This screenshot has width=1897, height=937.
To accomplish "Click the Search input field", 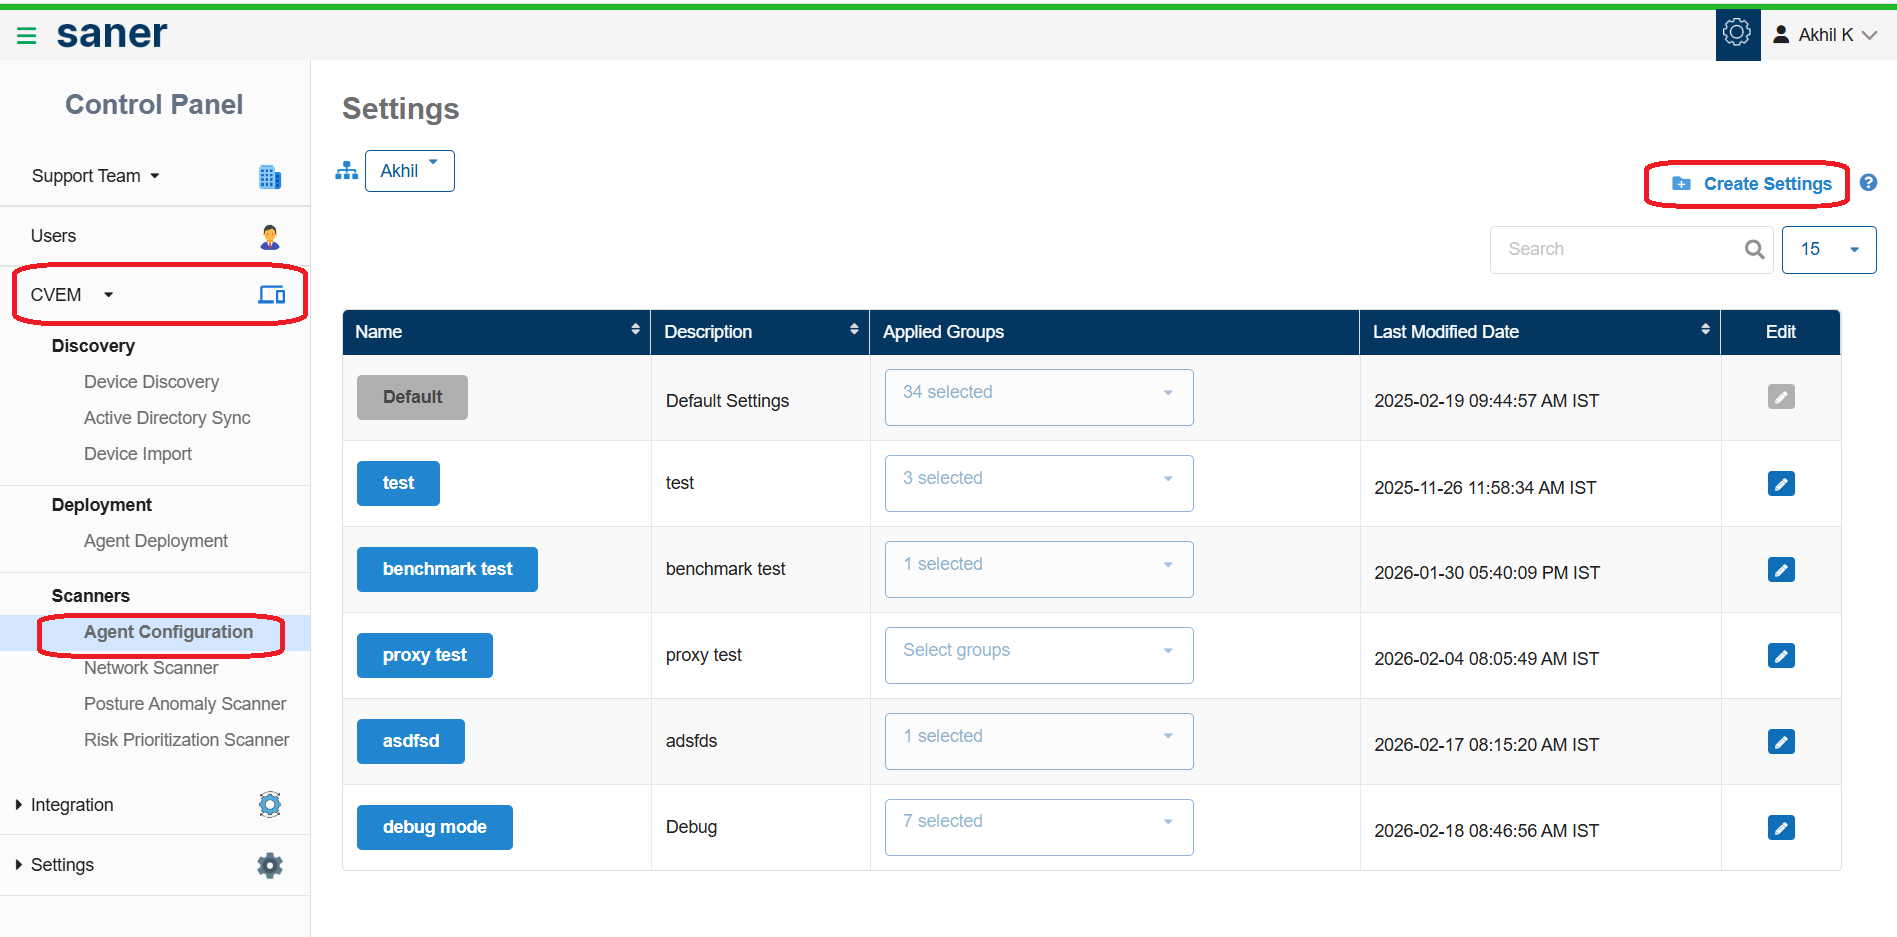I will pyautogui.click(x=1622, y=250).
